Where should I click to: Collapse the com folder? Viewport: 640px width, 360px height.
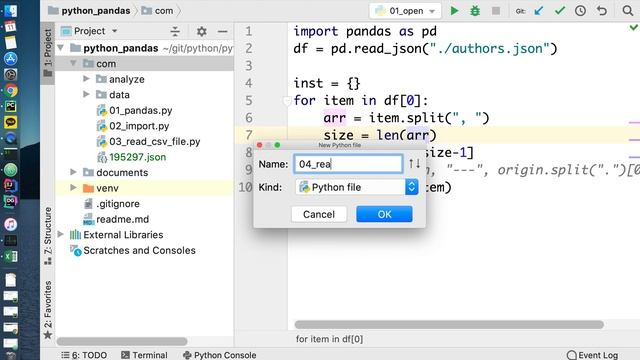point(73,63)
